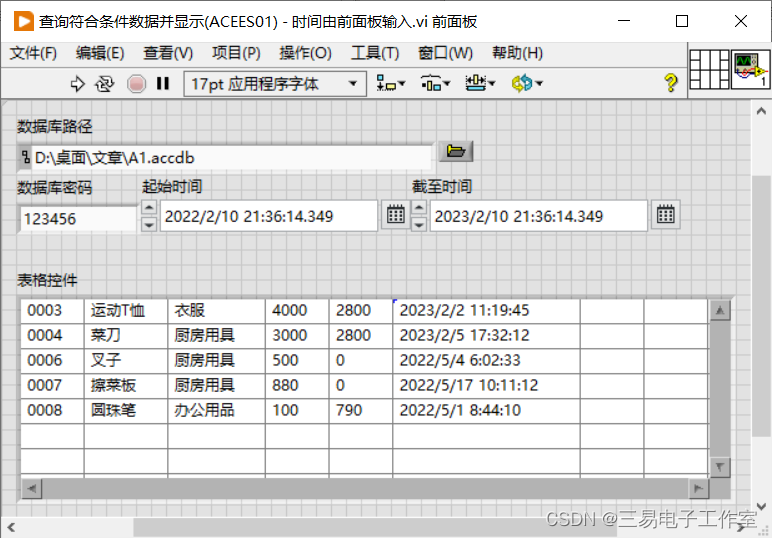Click the database path input field
The image size is (772, 538).
(231, 158)
